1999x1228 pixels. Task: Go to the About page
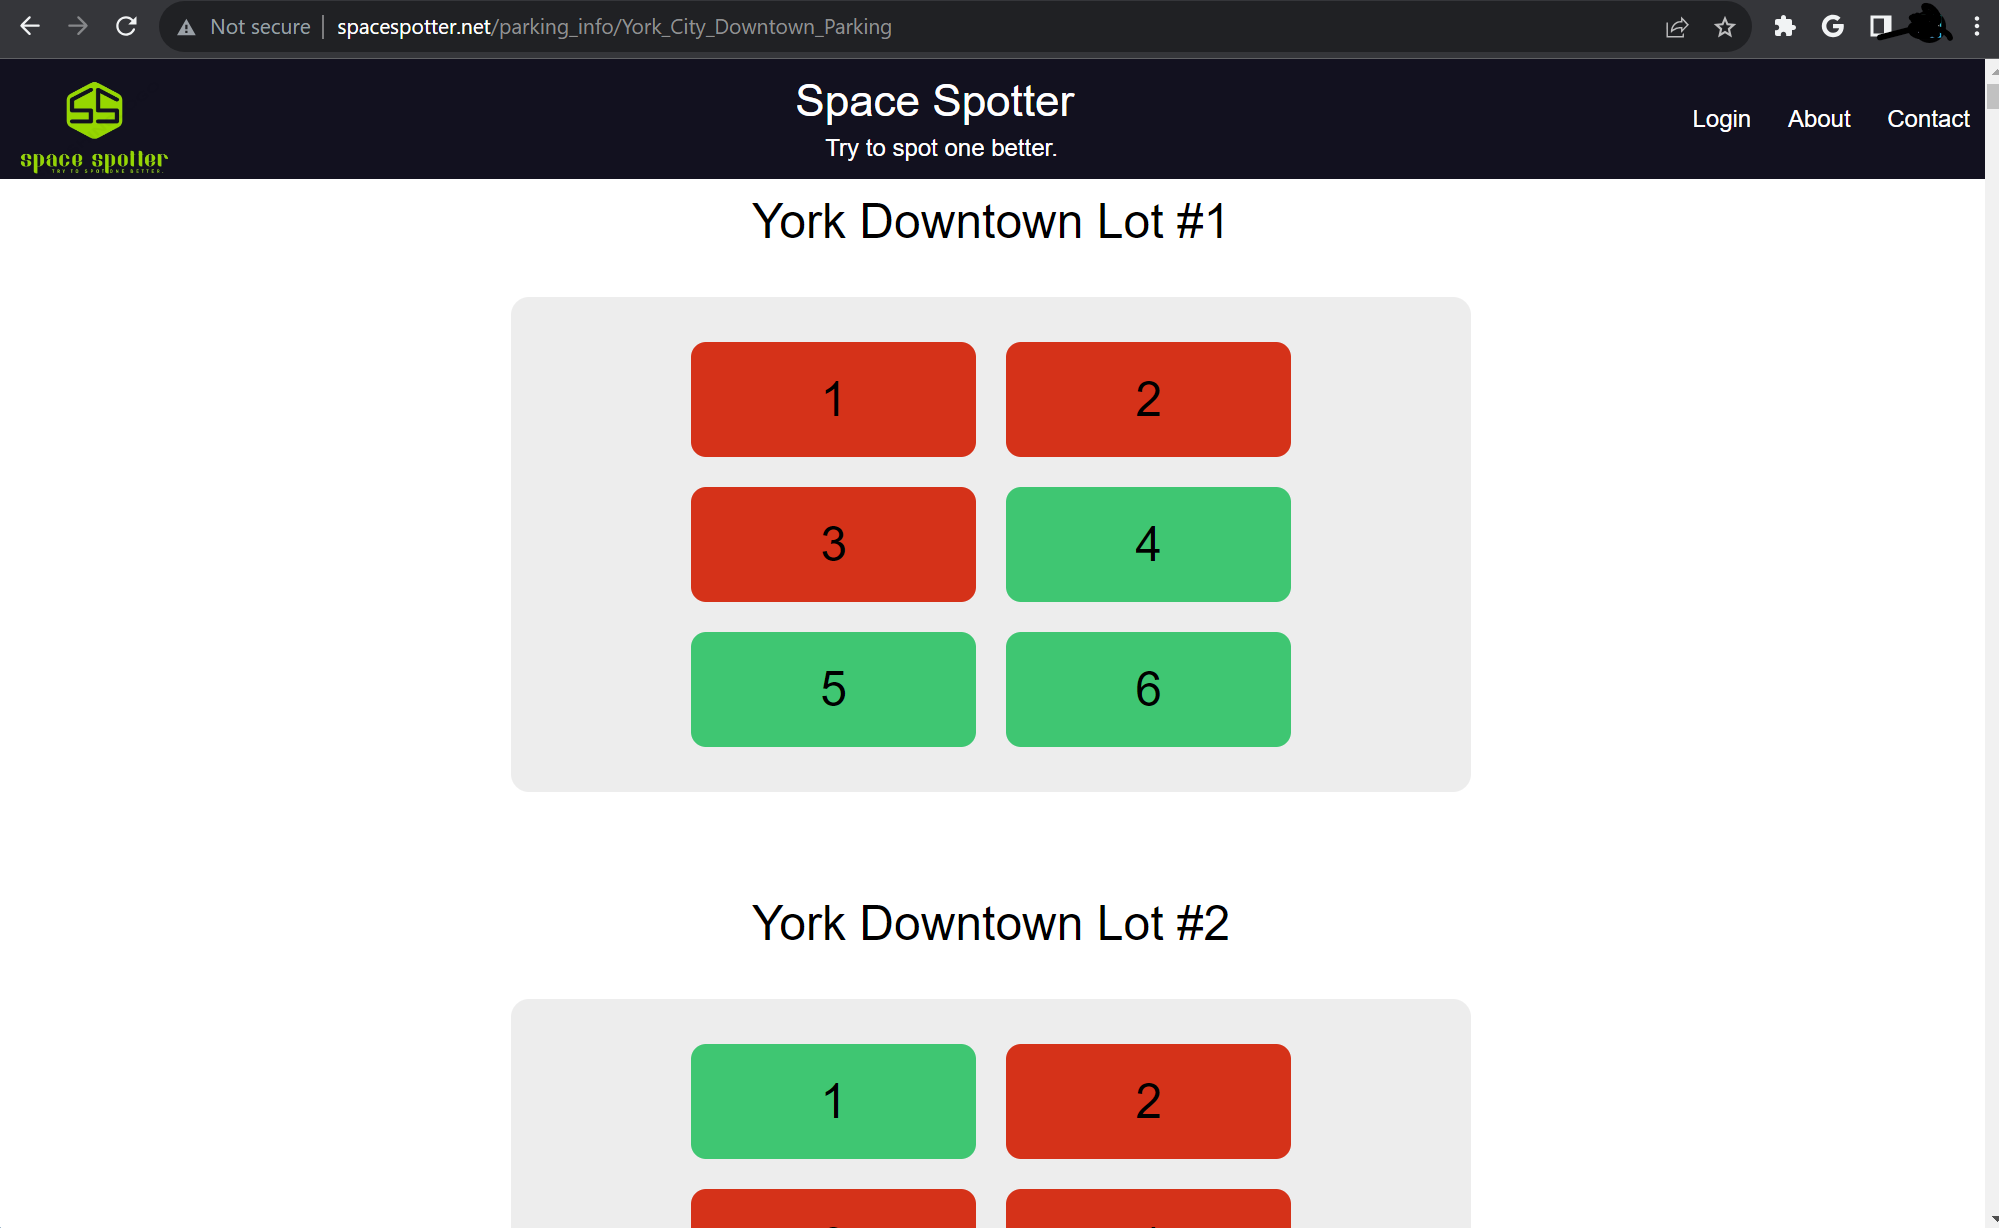pyautogui.click(x=1819, y=119)
